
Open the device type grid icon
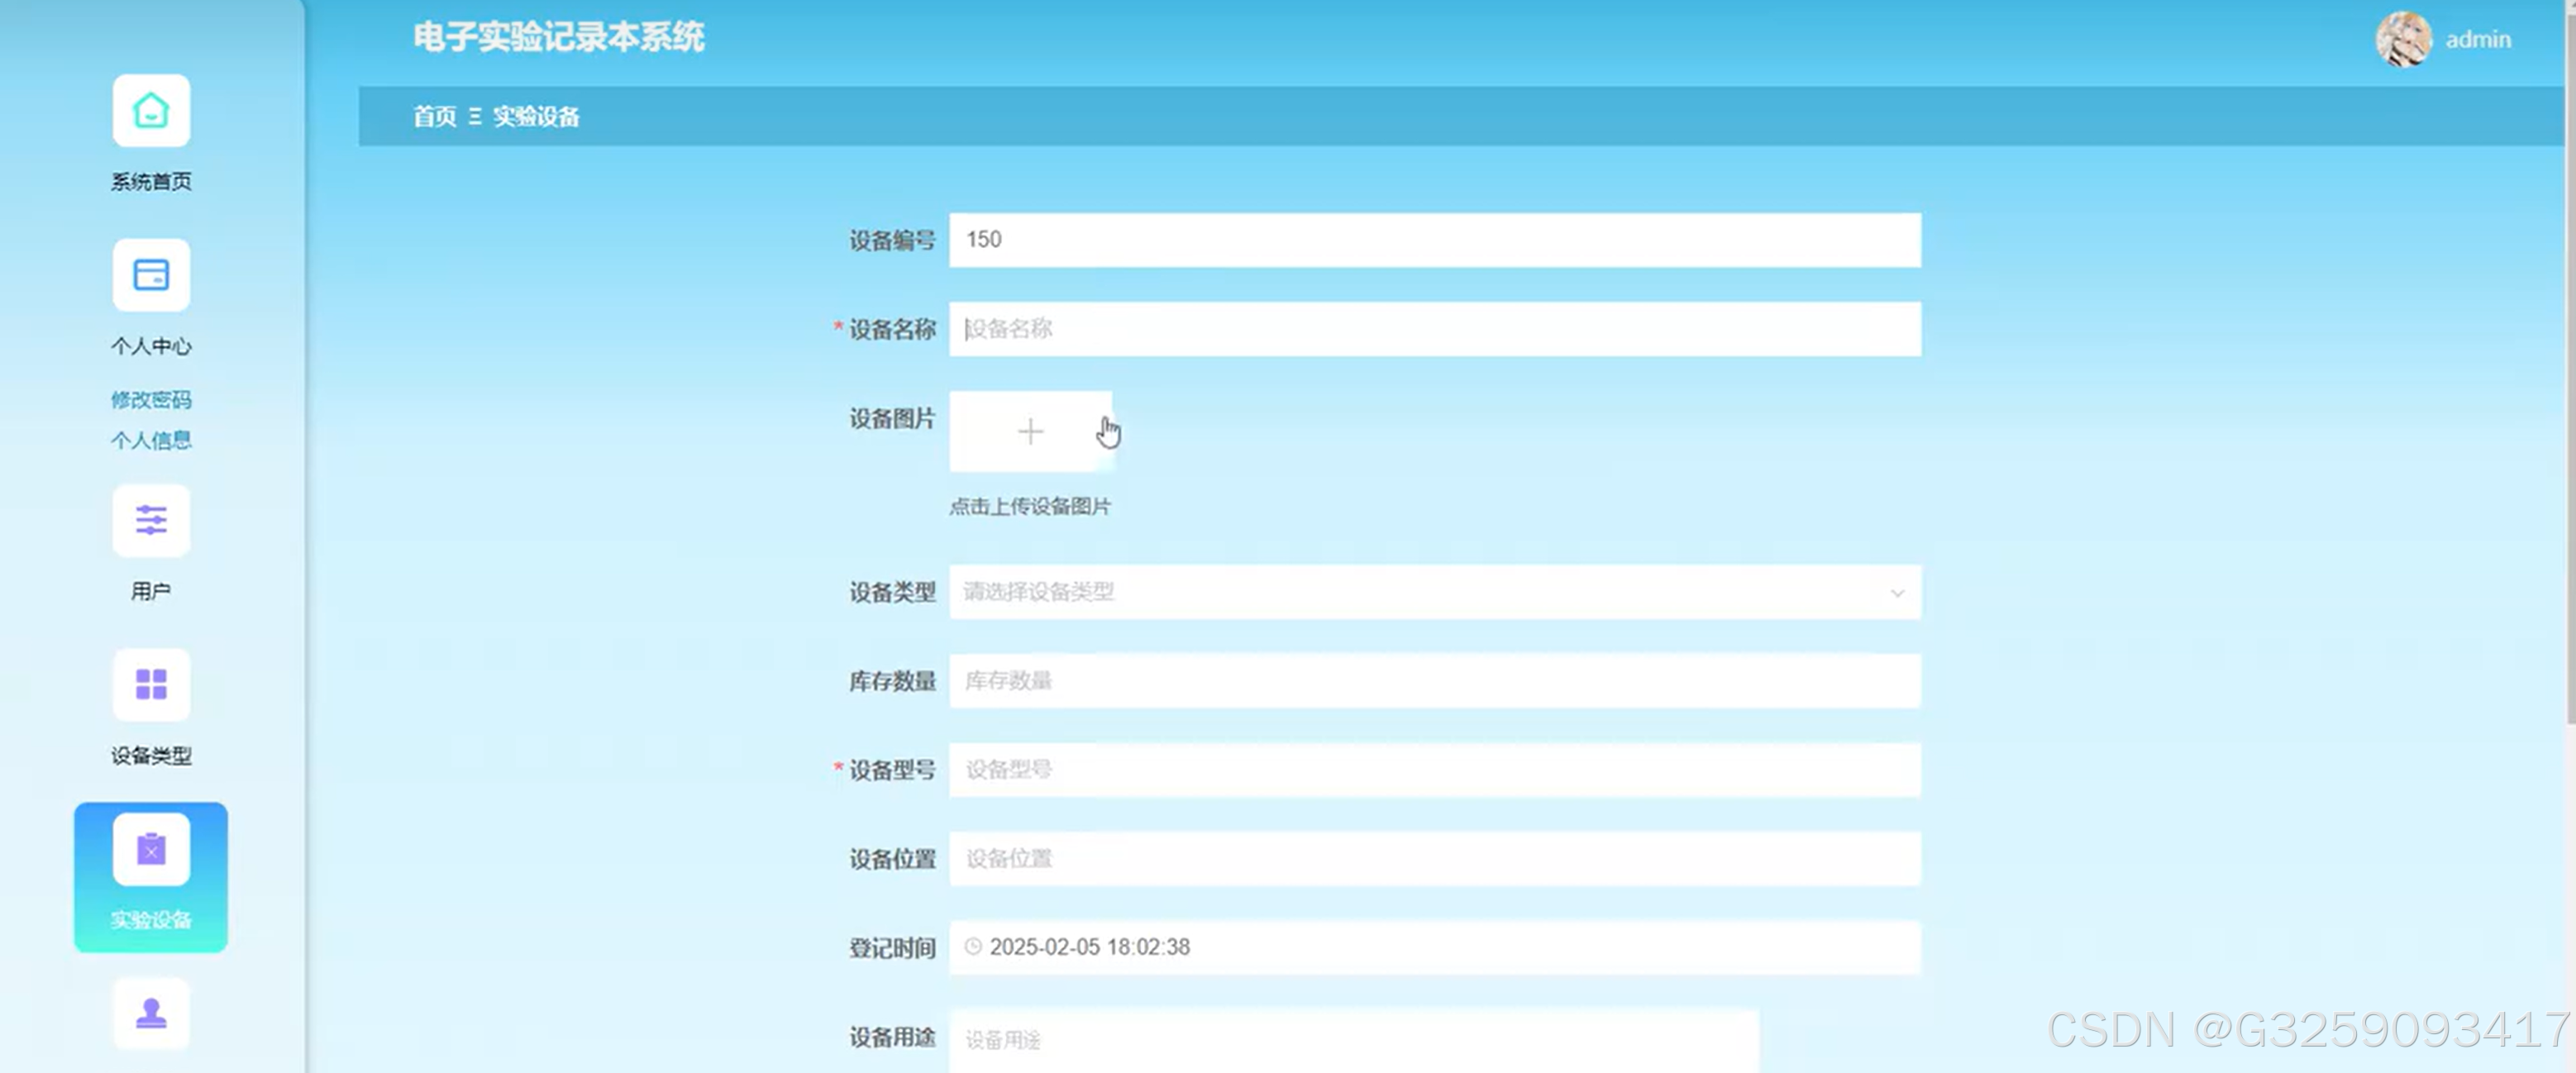[151, 685]
